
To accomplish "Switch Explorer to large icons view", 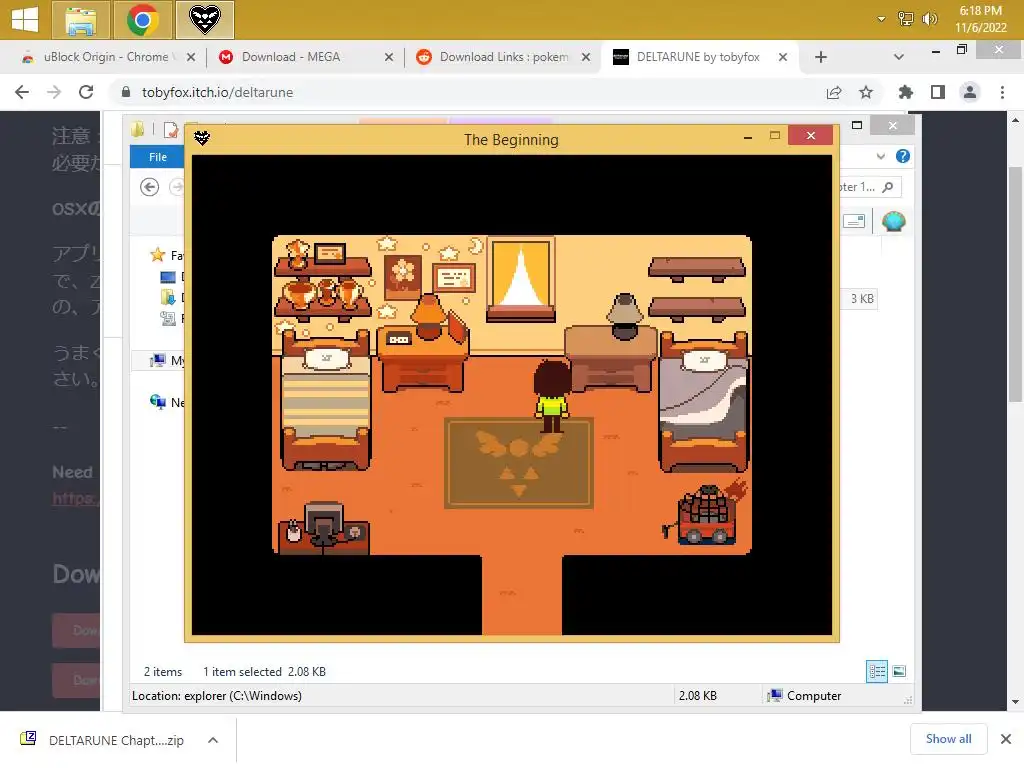I will 899,671.
